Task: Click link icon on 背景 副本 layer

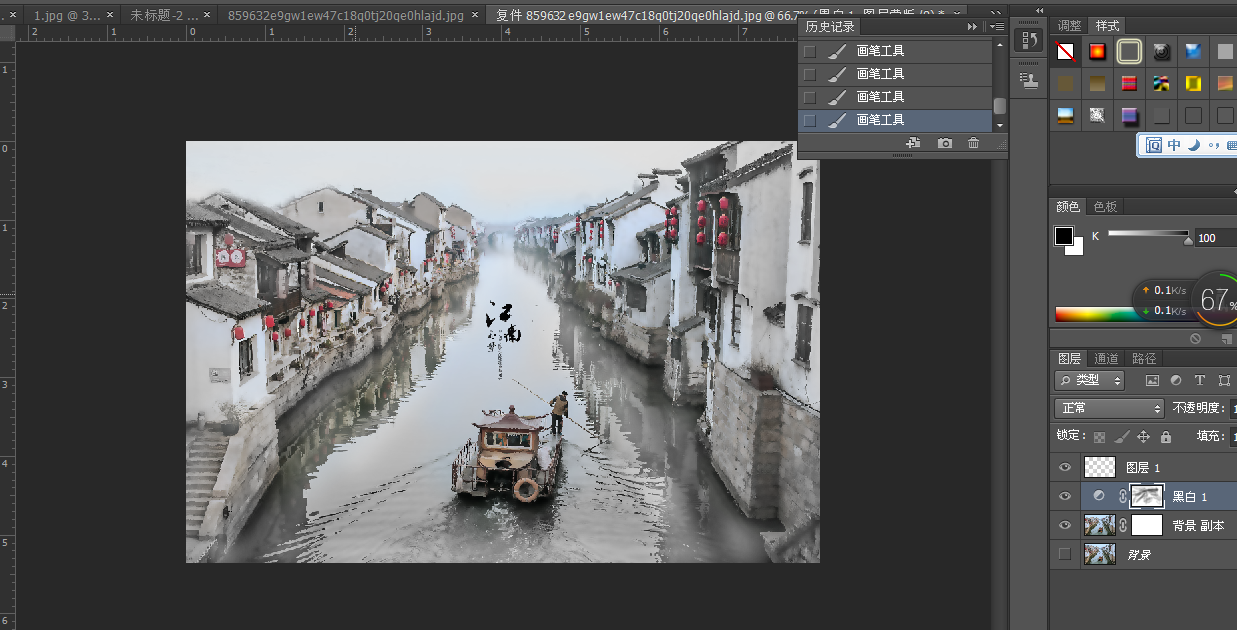Action: tap(1123, 525)
